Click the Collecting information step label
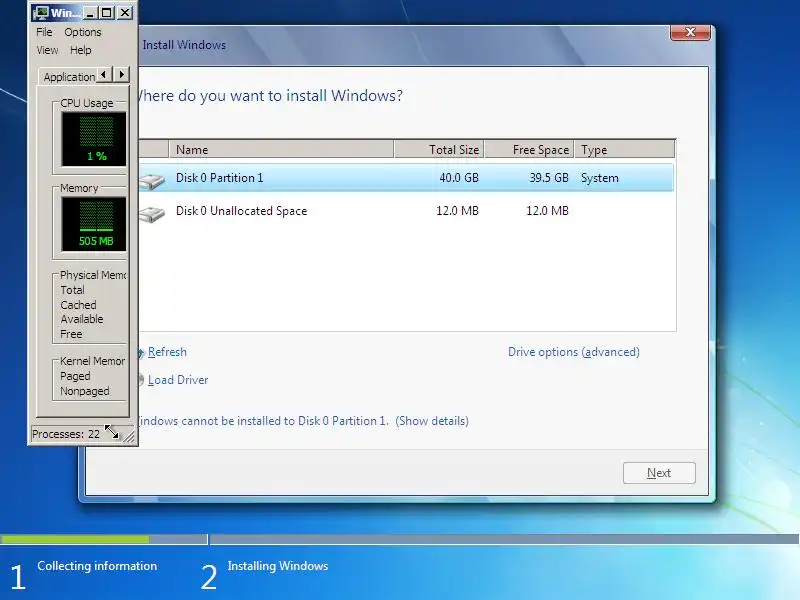The width and height of the screenshot is (800, 600). [97, 566]
